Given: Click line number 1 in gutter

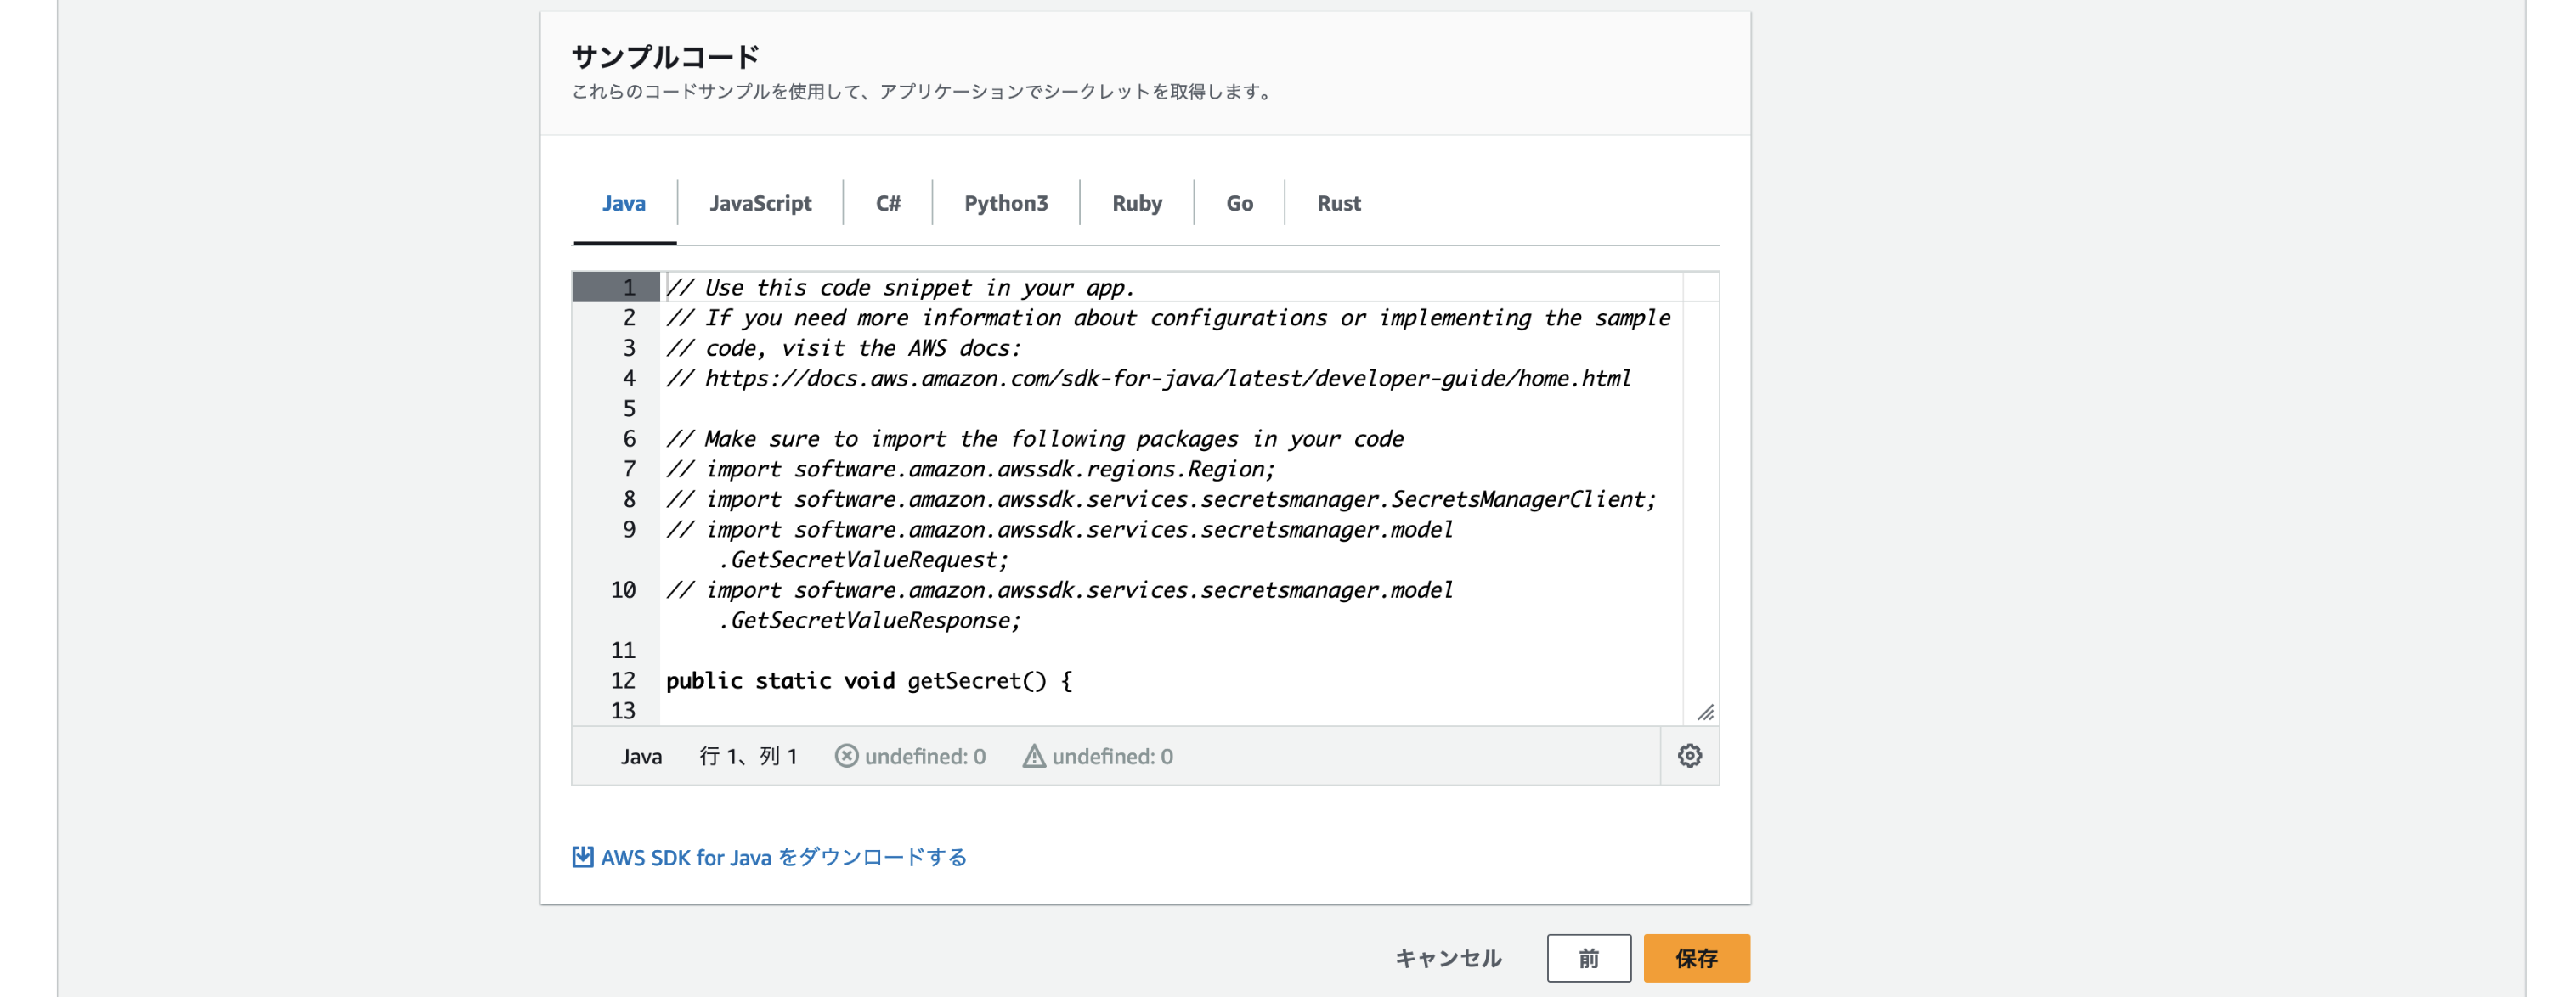Looking at the screenshot, I should click(x=628, y=288).
